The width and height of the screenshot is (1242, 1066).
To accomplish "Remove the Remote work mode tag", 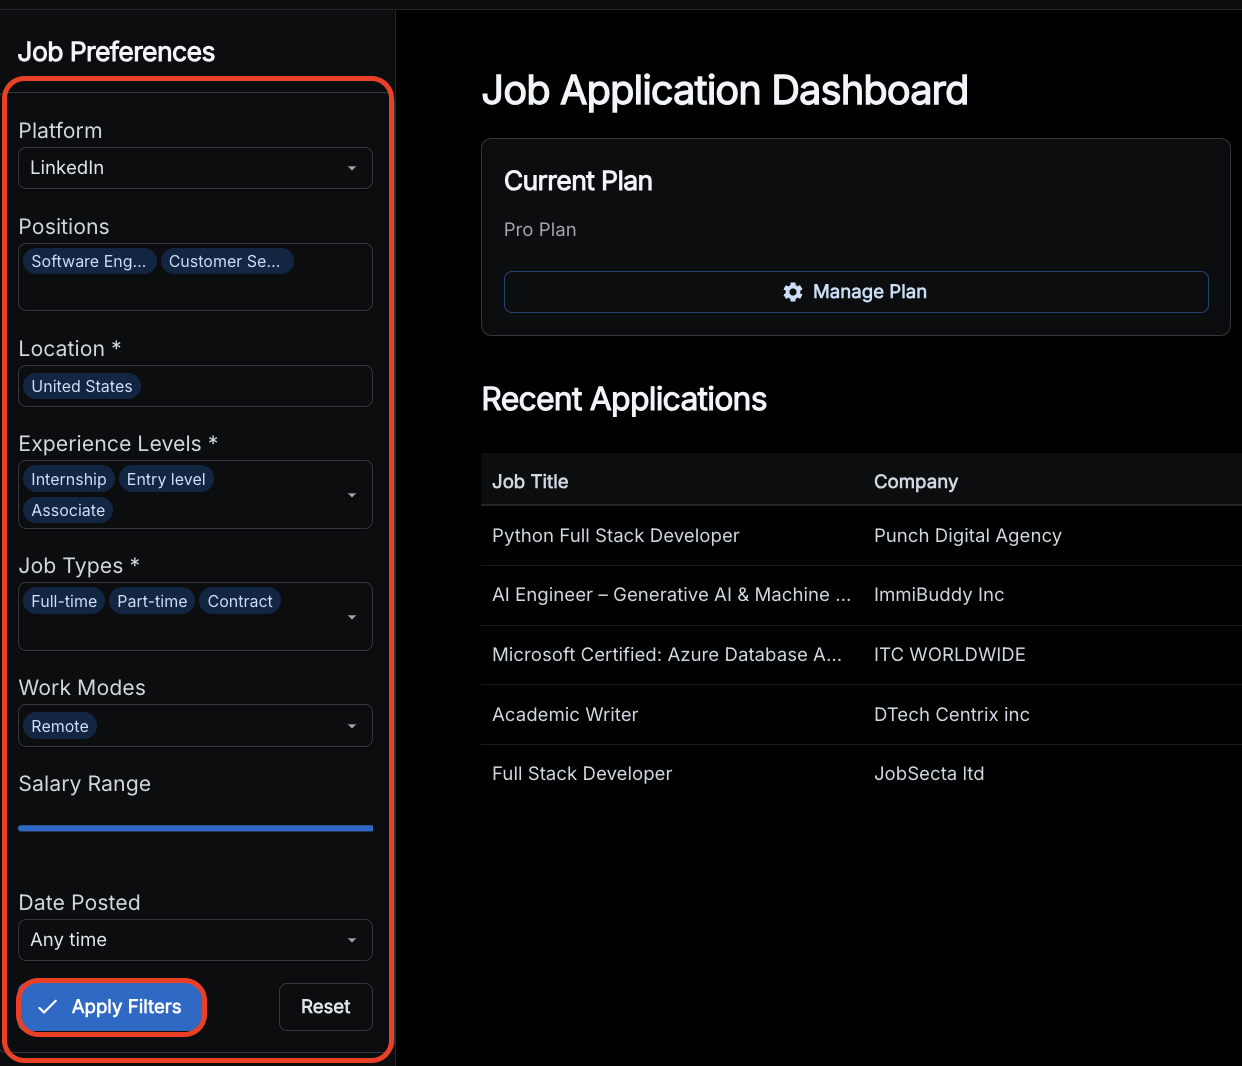I will click(x=59, y=726).
